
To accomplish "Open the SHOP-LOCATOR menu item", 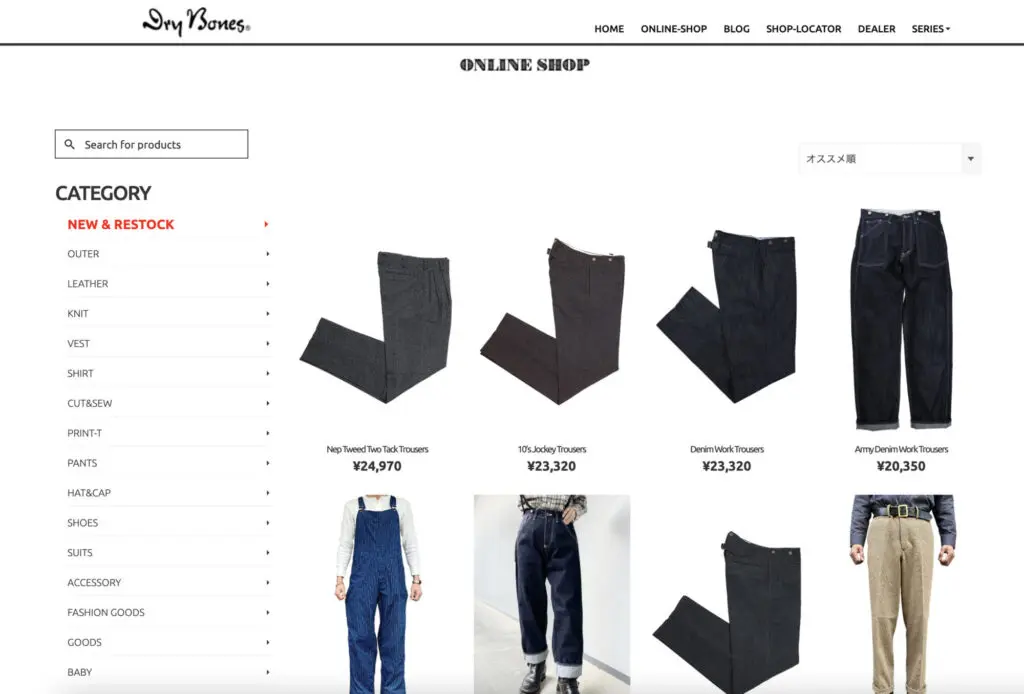I will [x=803, y=29].
